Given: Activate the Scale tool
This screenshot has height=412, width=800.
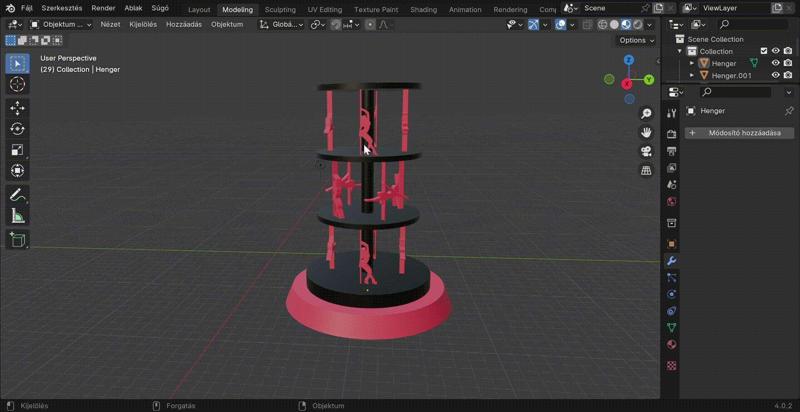Looking at the screenshot, I should pos(17,150).
